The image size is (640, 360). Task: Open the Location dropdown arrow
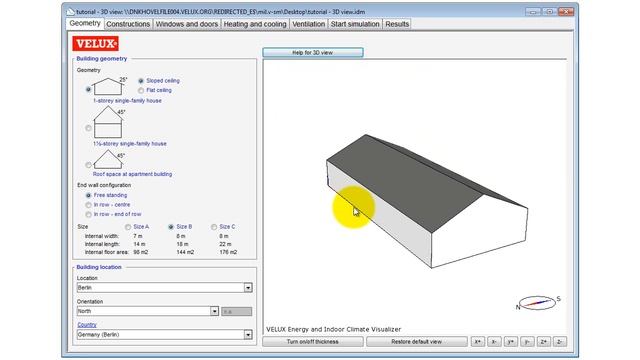point(248,288)
